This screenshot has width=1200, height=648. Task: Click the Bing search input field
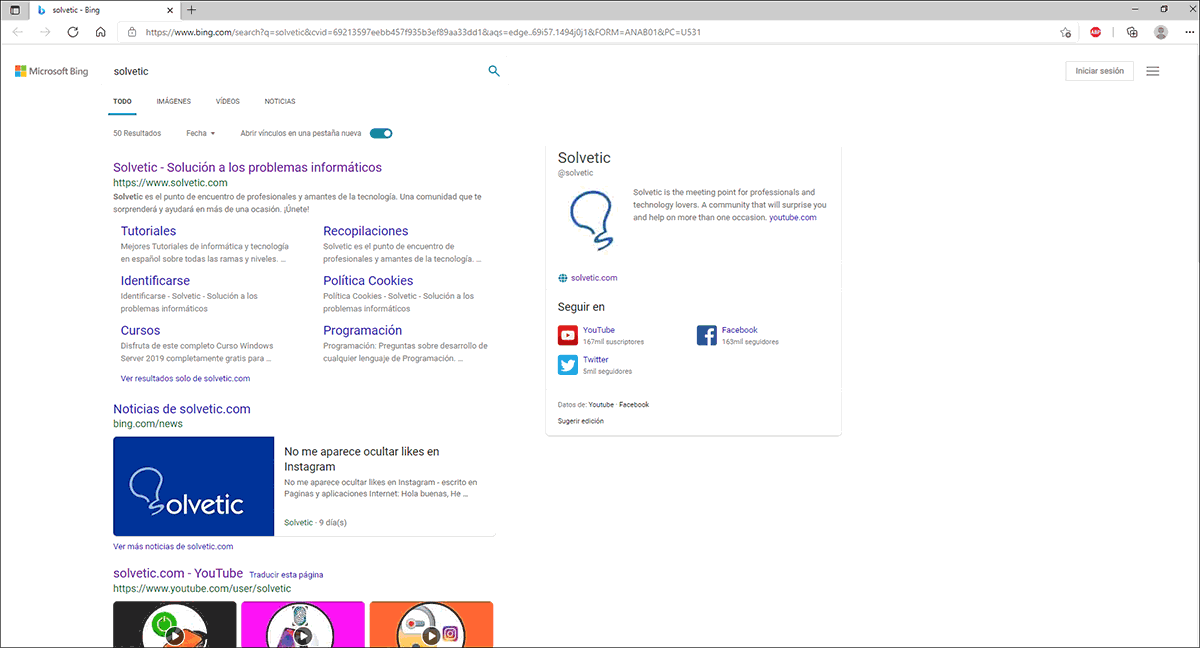295,71
